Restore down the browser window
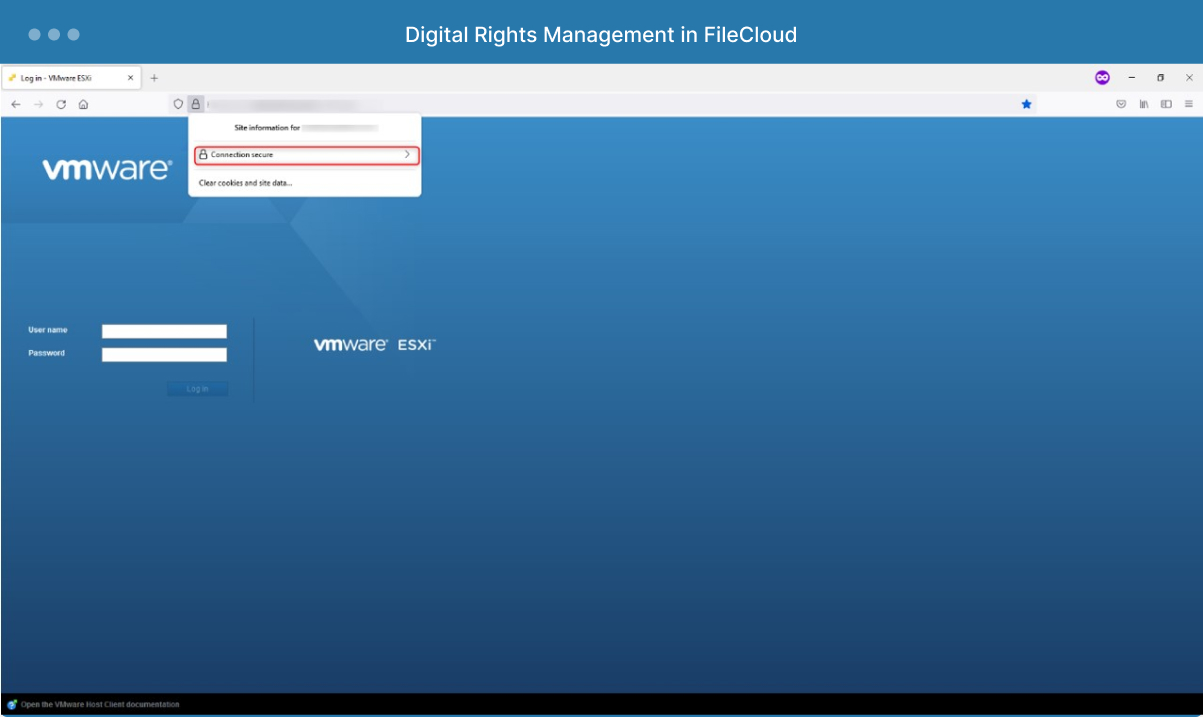Viewport: 1203px width, 717px height. point(1161,77)
